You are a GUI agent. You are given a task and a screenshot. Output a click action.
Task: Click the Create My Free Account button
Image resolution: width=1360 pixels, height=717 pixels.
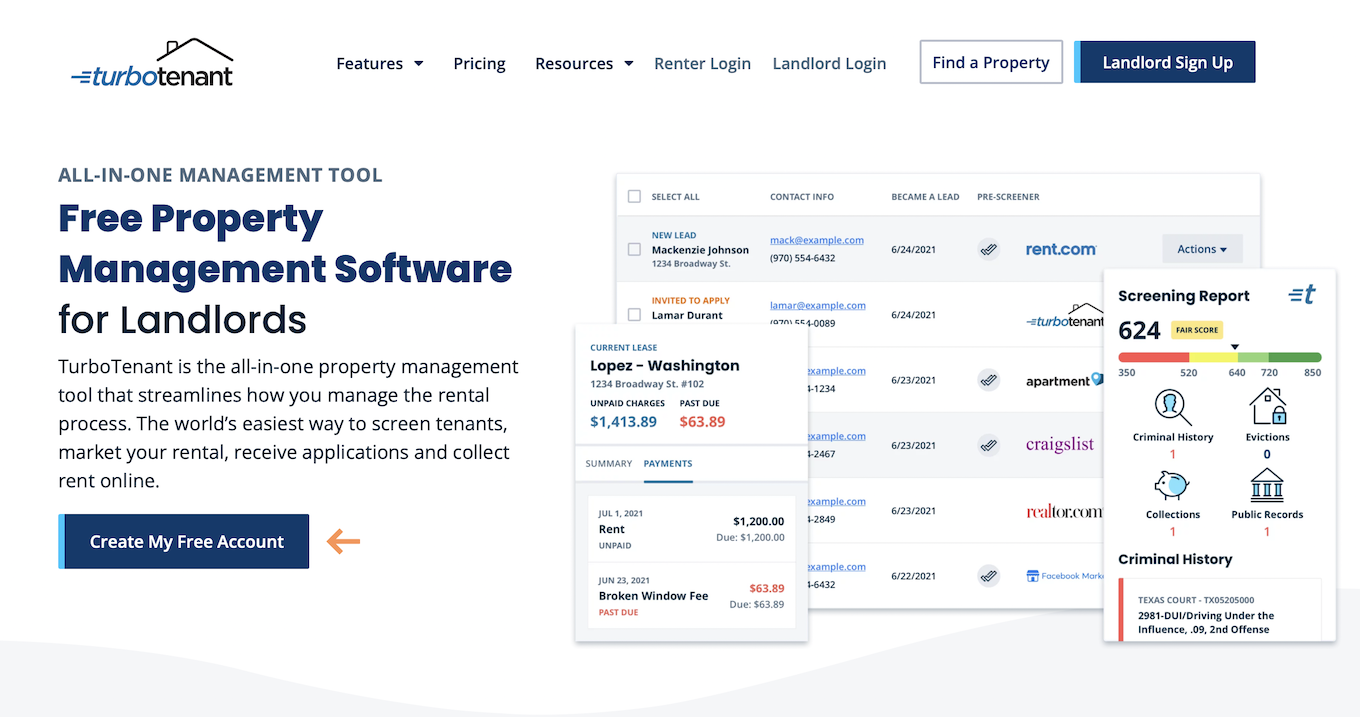[184, 541]
